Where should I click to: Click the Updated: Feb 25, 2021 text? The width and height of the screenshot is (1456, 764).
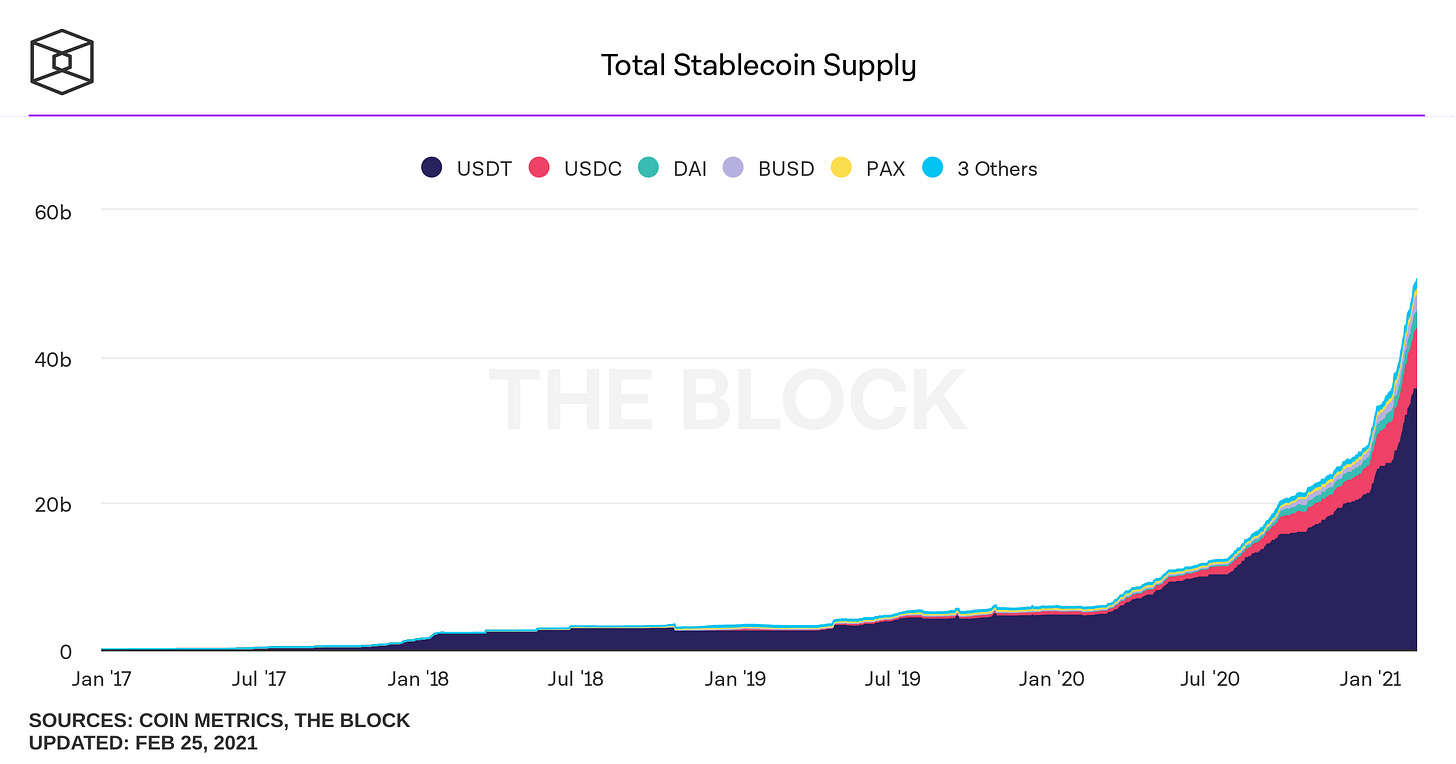143,743
